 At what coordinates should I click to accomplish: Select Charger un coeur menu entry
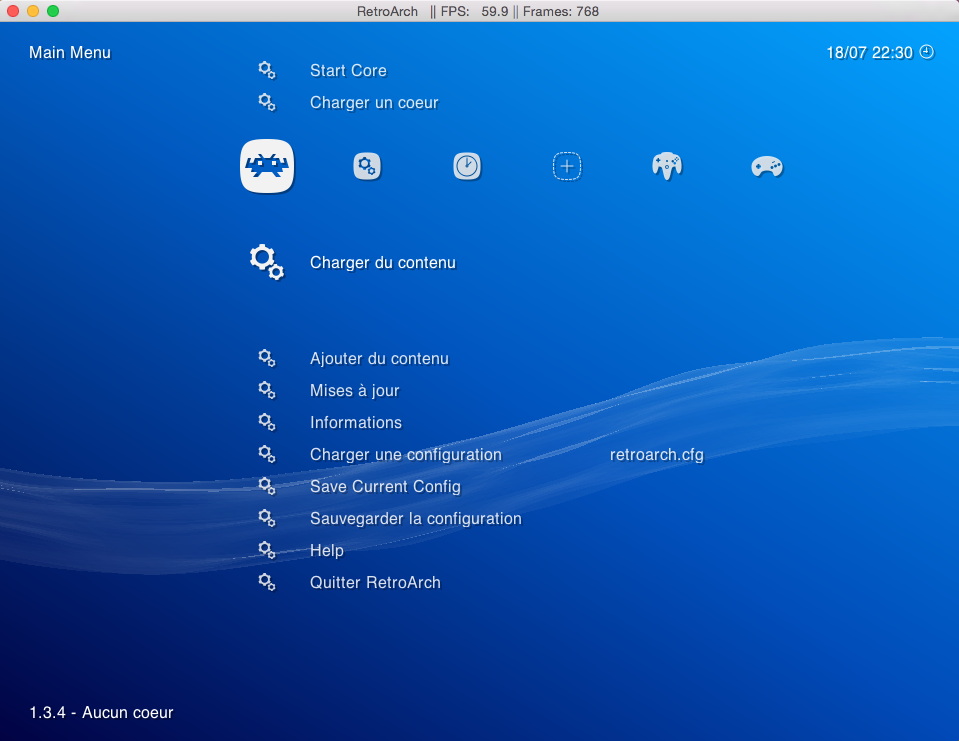tap(374, 103)
